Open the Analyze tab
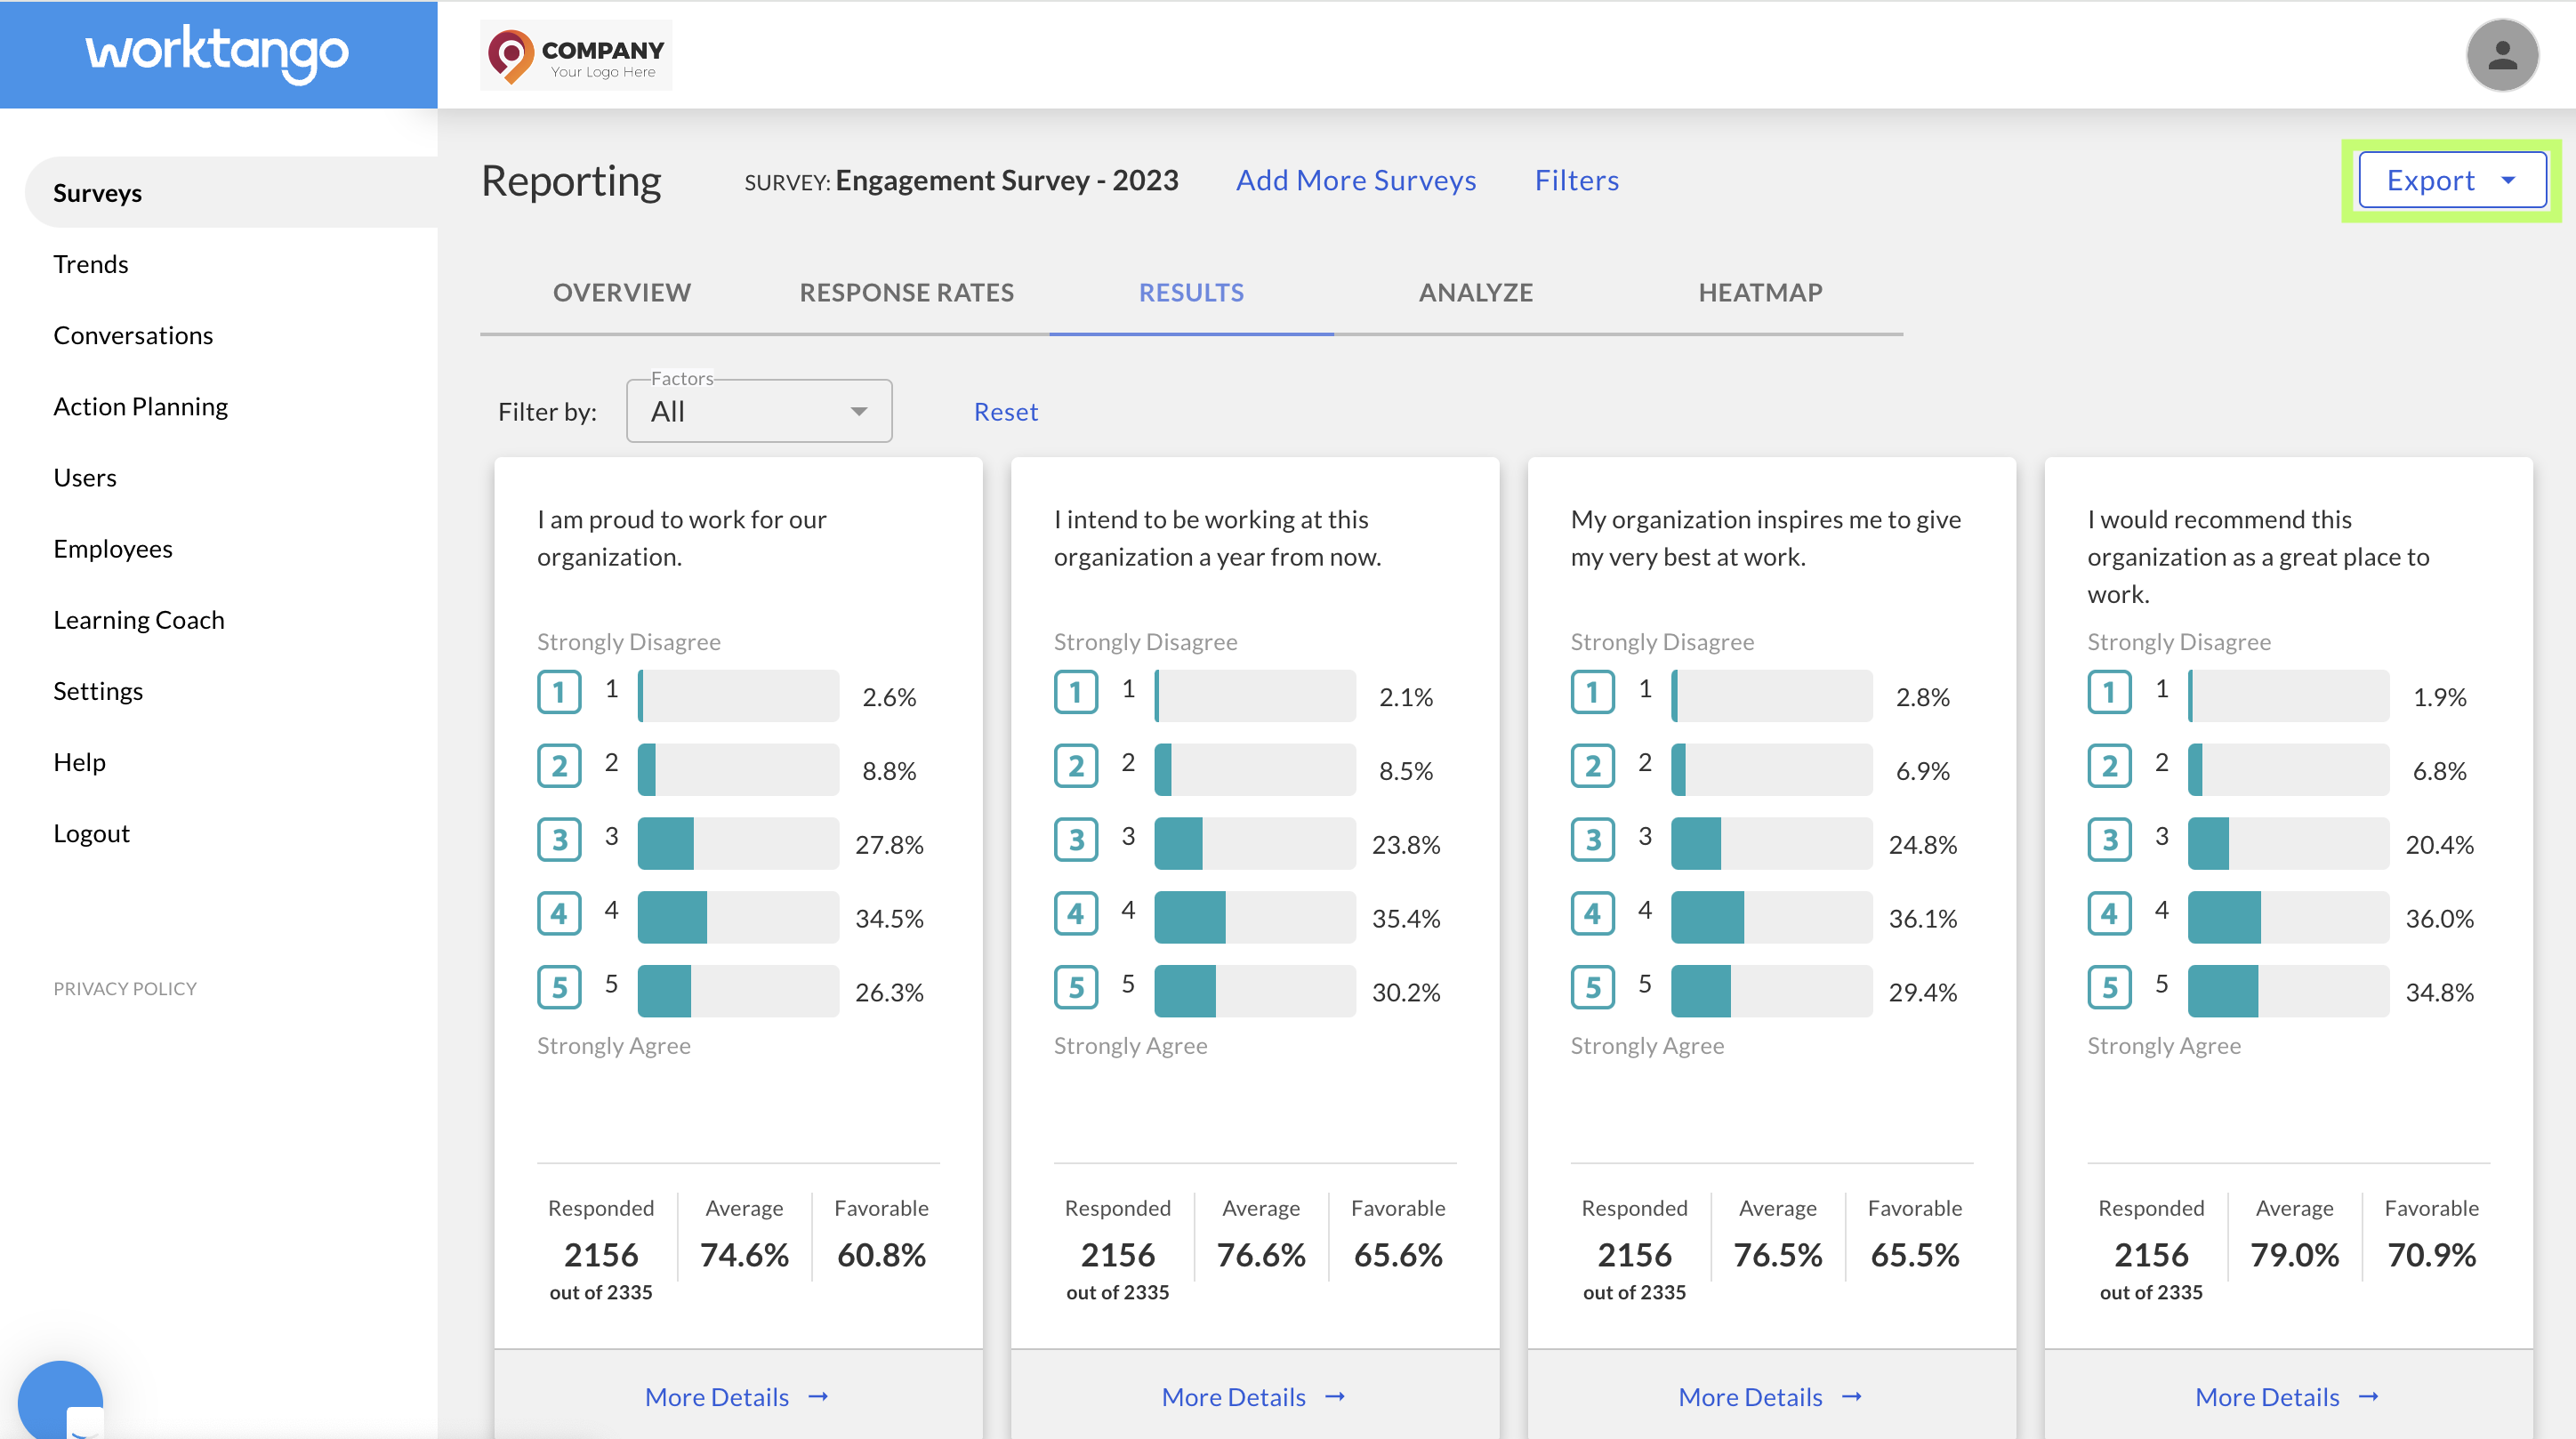This screenshot has height=1439, width=2576. (x=1476, y=292)
